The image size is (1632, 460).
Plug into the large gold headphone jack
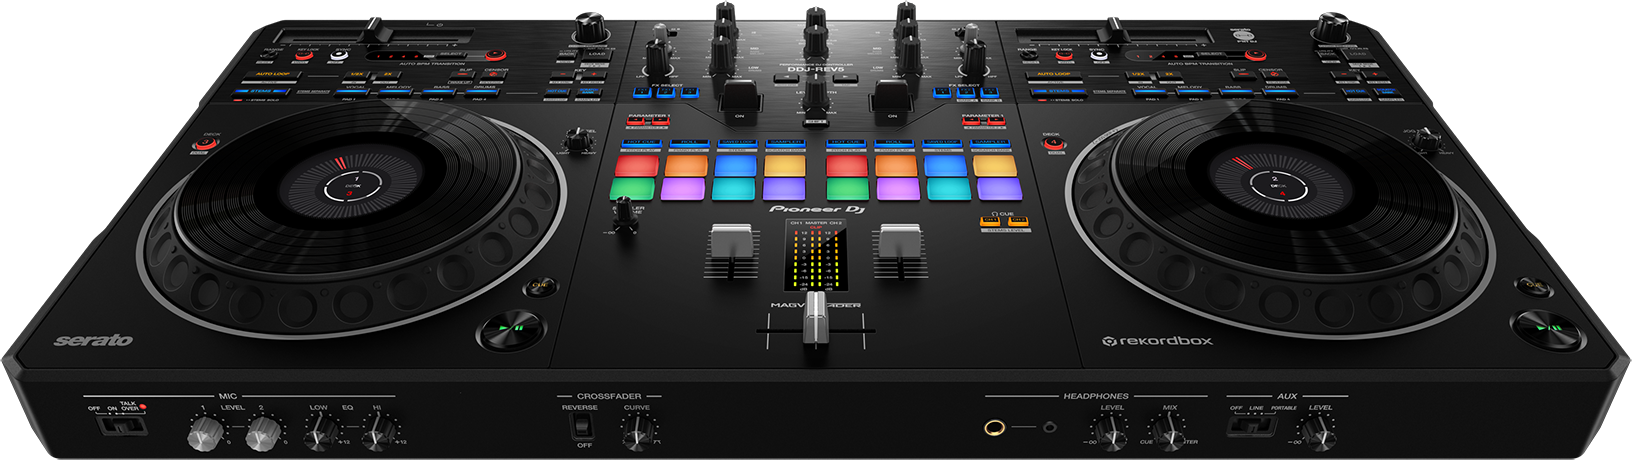click(996, 428)
